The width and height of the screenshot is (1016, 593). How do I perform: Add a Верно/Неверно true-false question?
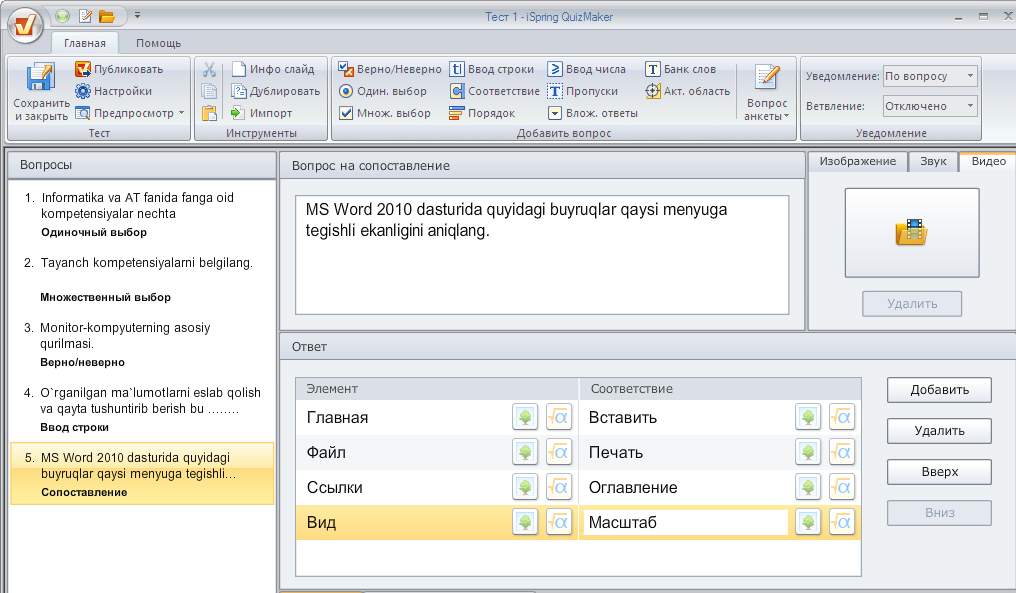[x=389, y=69]
